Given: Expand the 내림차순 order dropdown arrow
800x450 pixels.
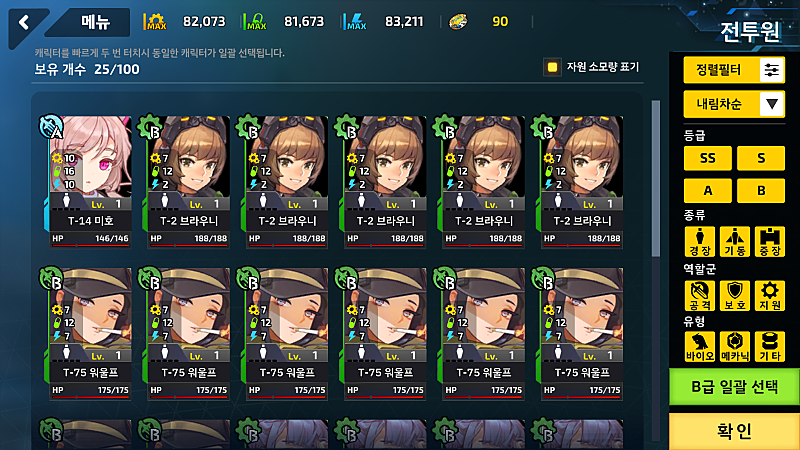Looking at the screenshot, I should [772, 104].
